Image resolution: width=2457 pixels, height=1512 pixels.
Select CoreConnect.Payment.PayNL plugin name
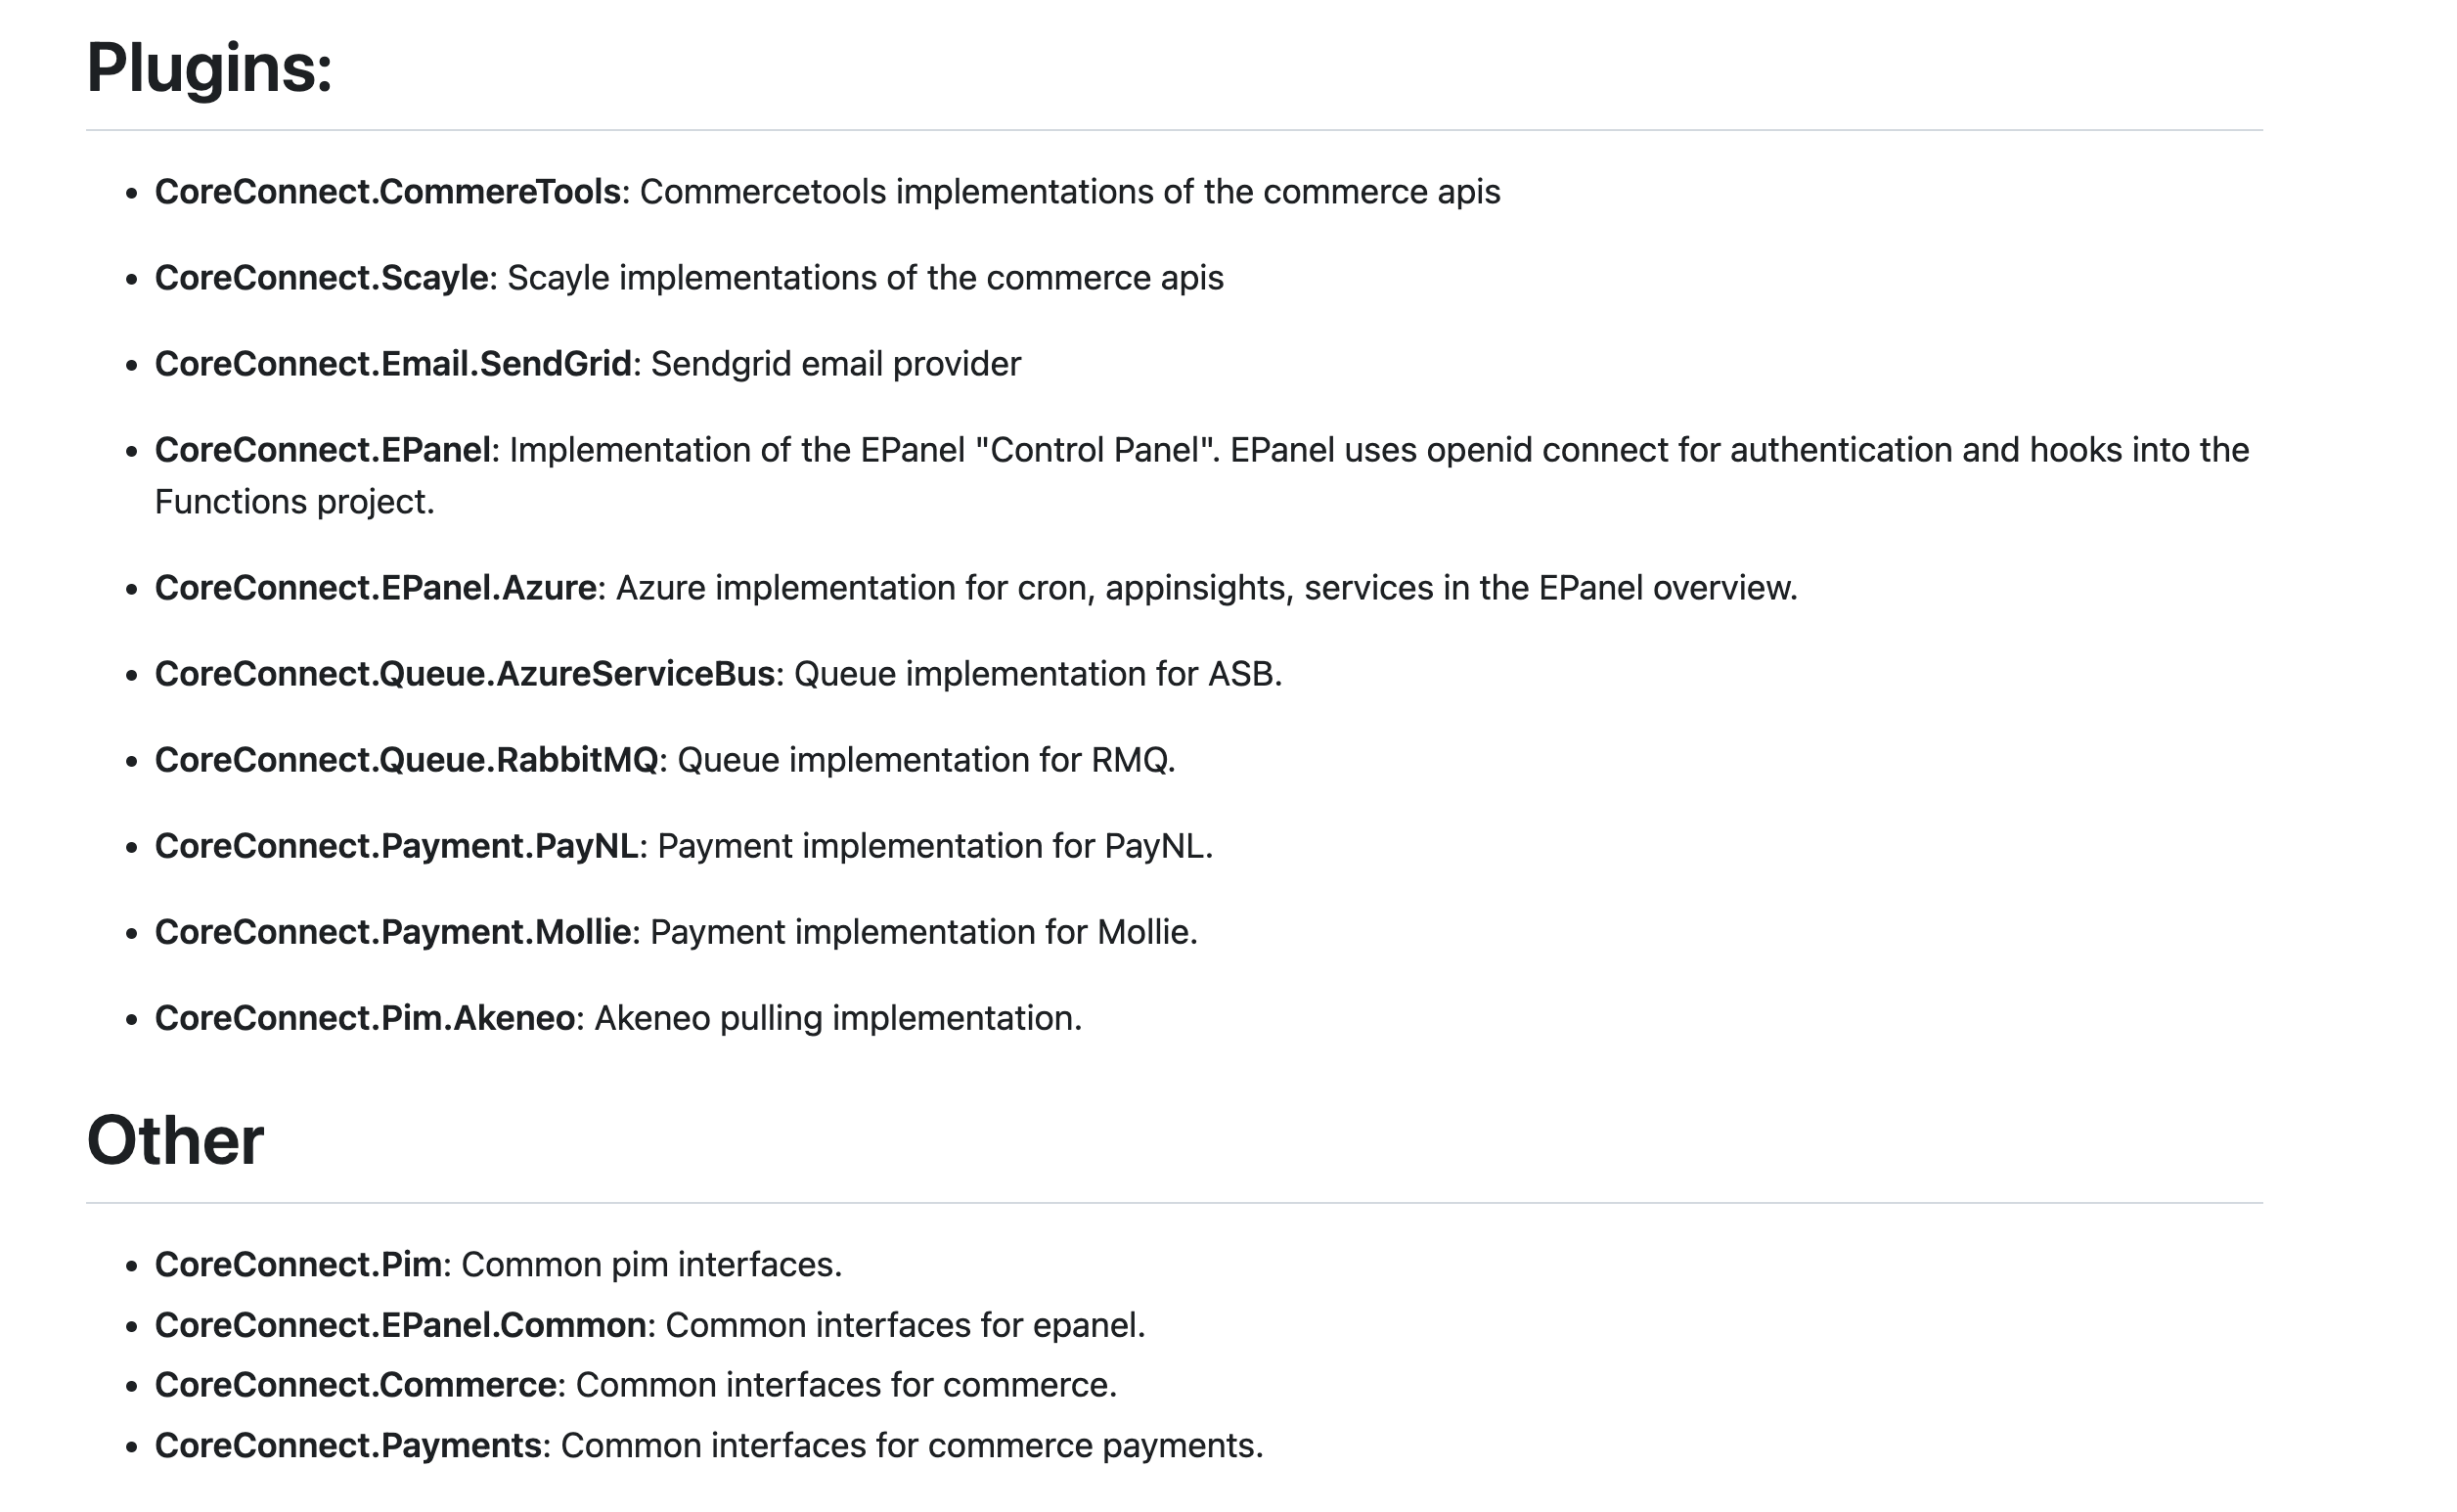[x=396, y=846]
